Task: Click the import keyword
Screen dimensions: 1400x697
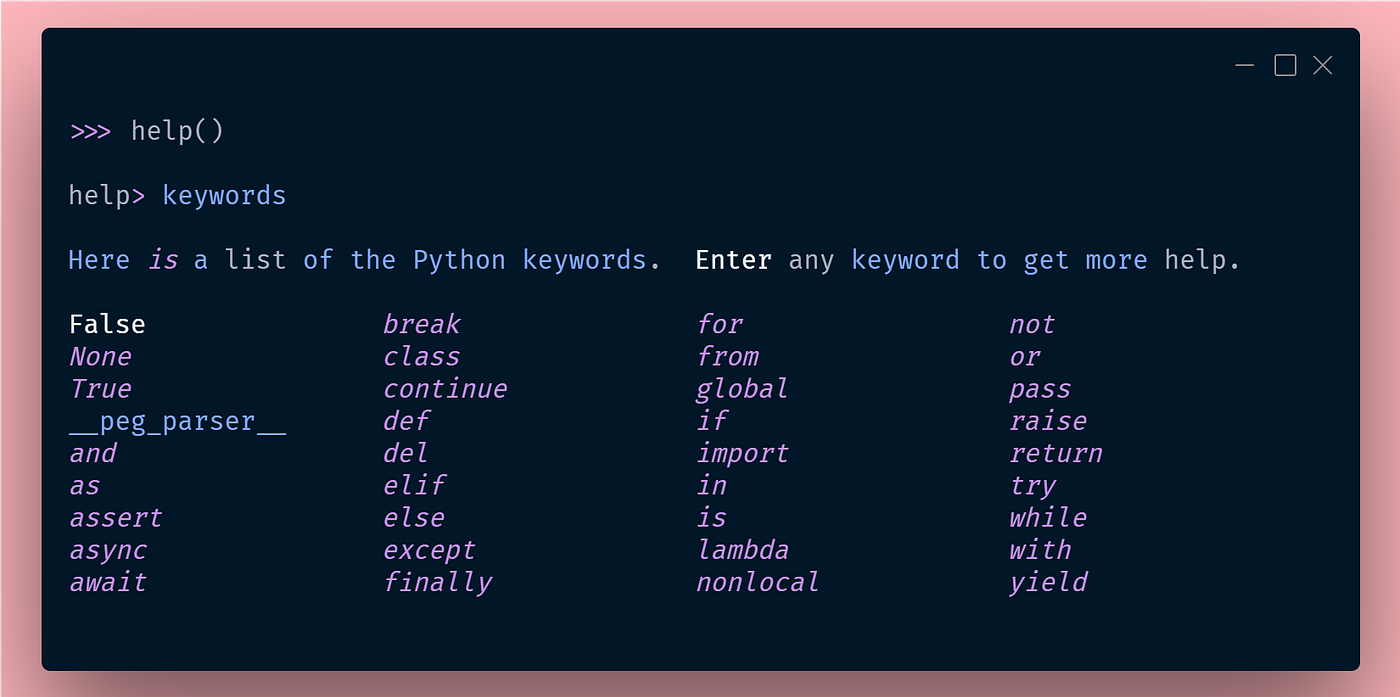Action: [744, 453]
